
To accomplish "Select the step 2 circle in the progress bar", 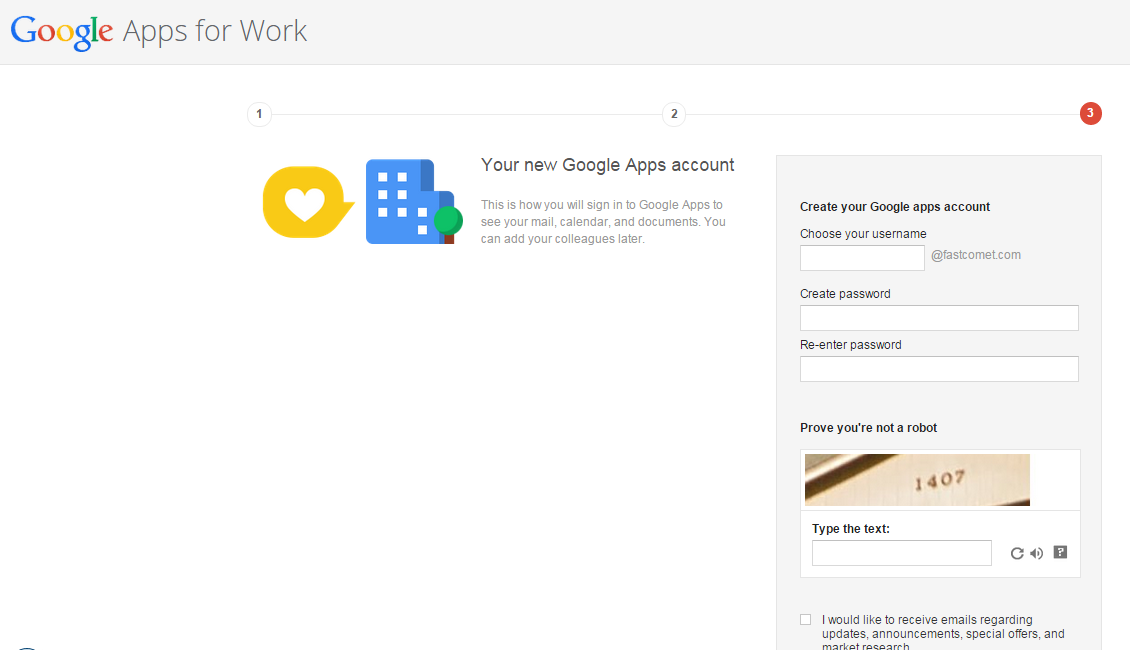I will tap(673, 113).
